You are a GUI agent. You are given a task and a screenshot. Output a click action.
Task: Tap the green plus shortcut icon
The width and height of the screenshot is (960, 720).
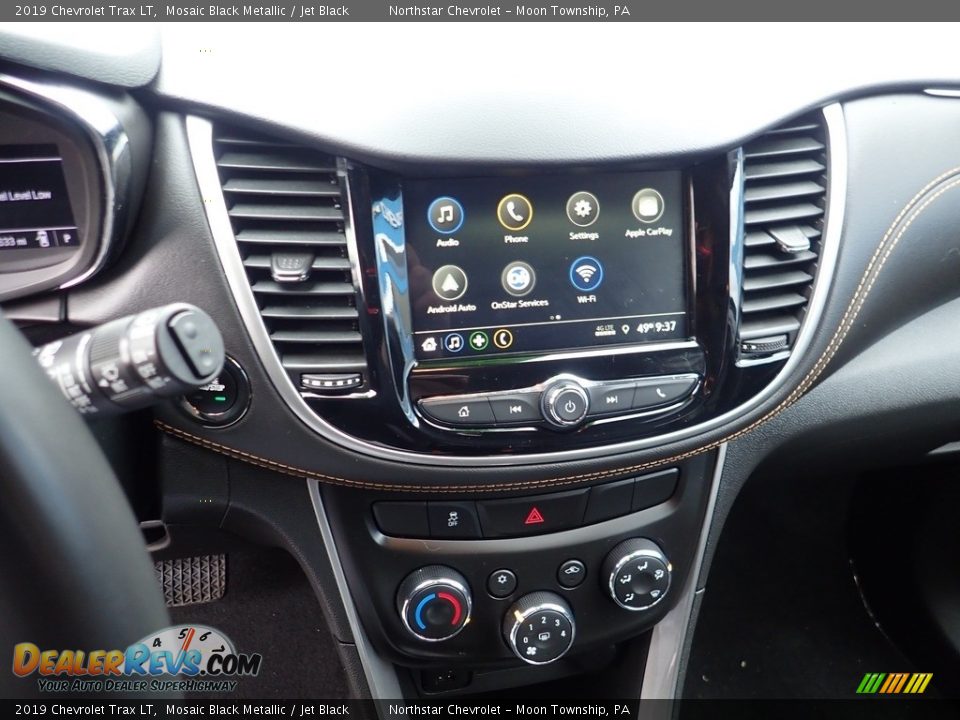tap(478, 340)
